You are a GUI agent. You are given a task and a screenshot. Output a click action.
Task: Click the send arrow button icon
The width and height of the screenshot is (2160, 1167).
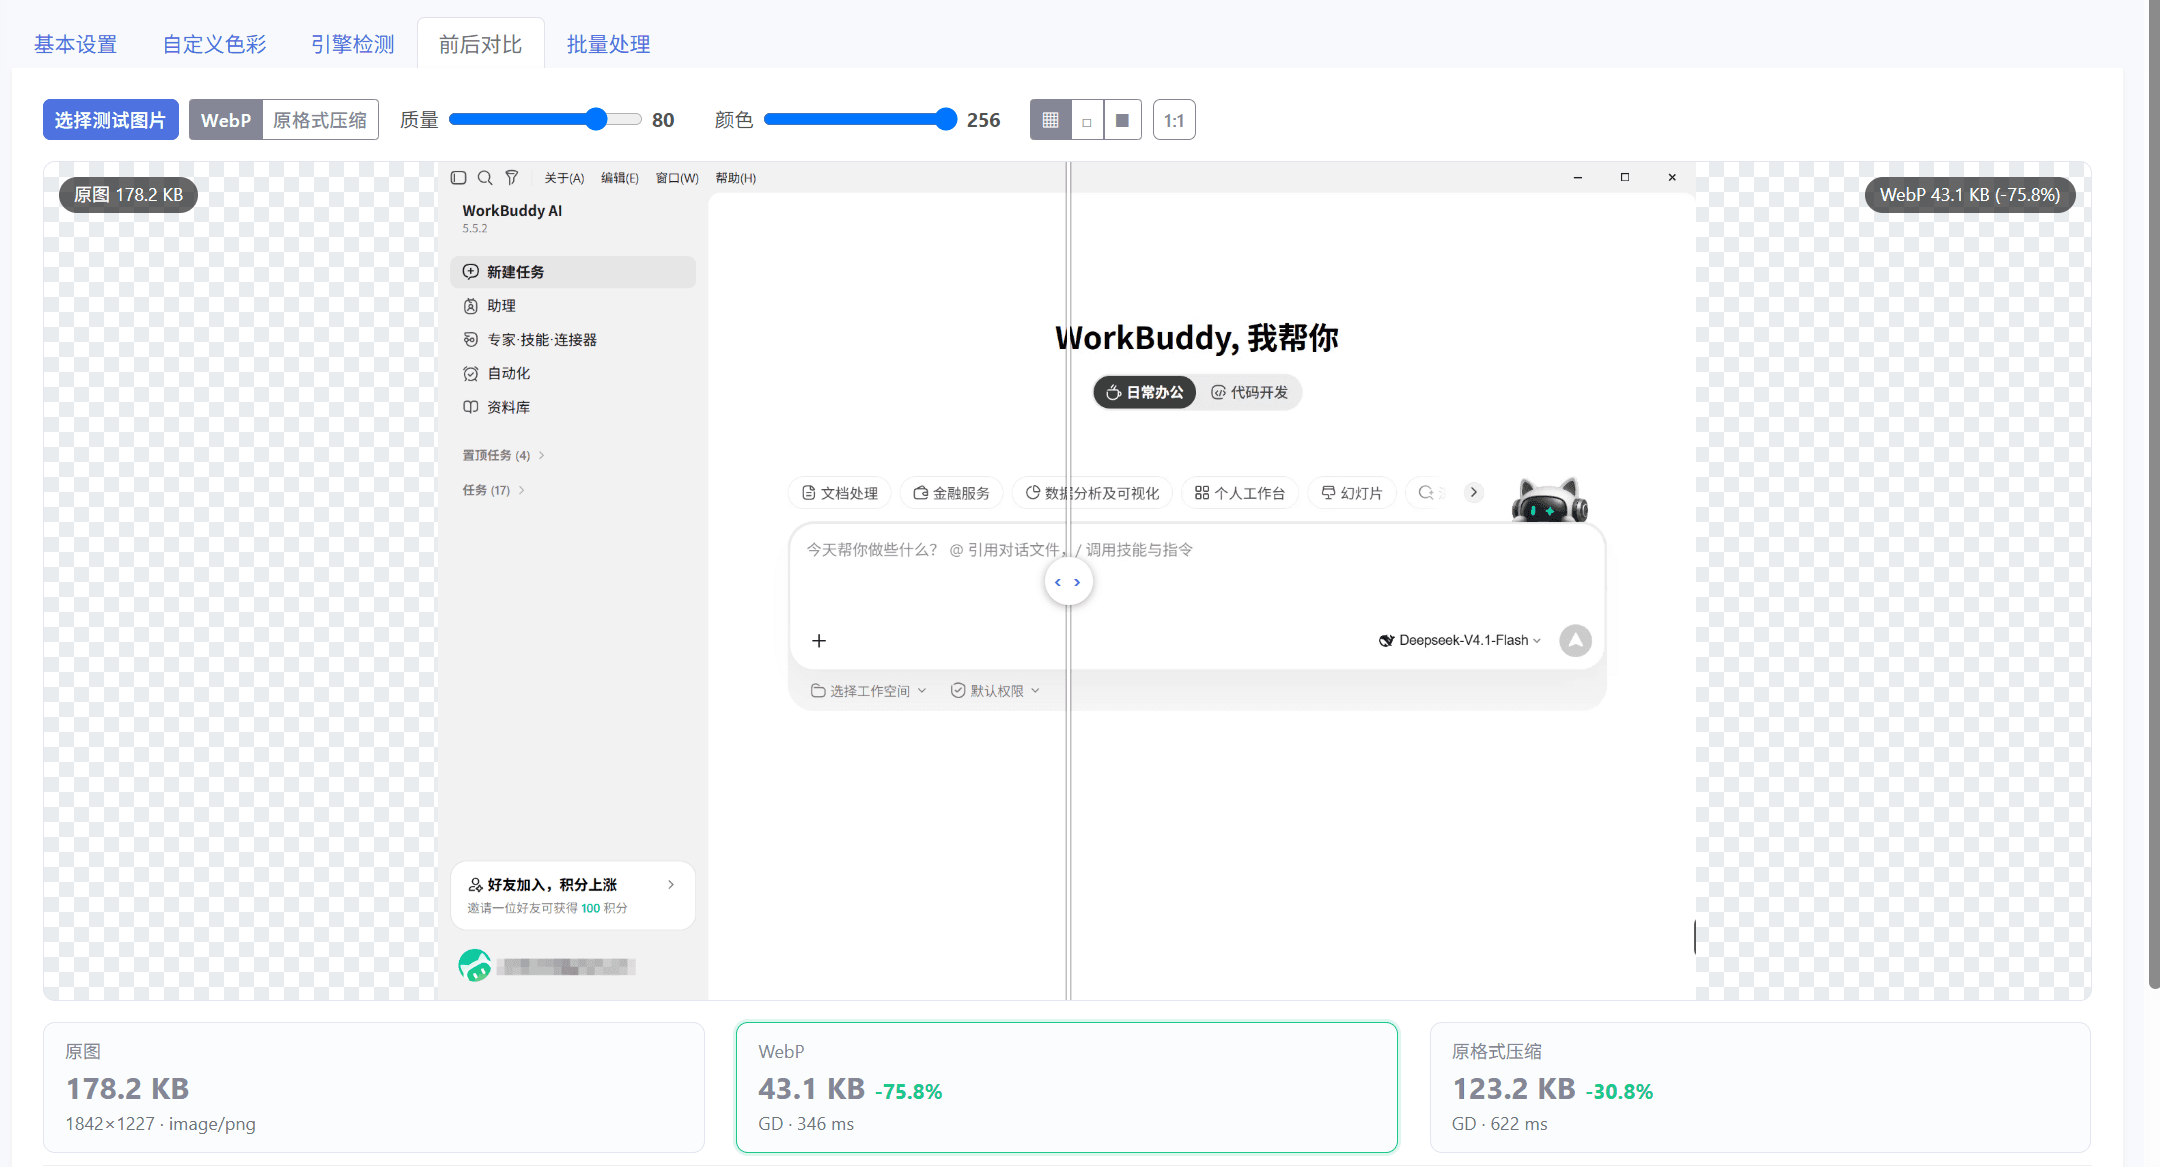point(1576,641)
